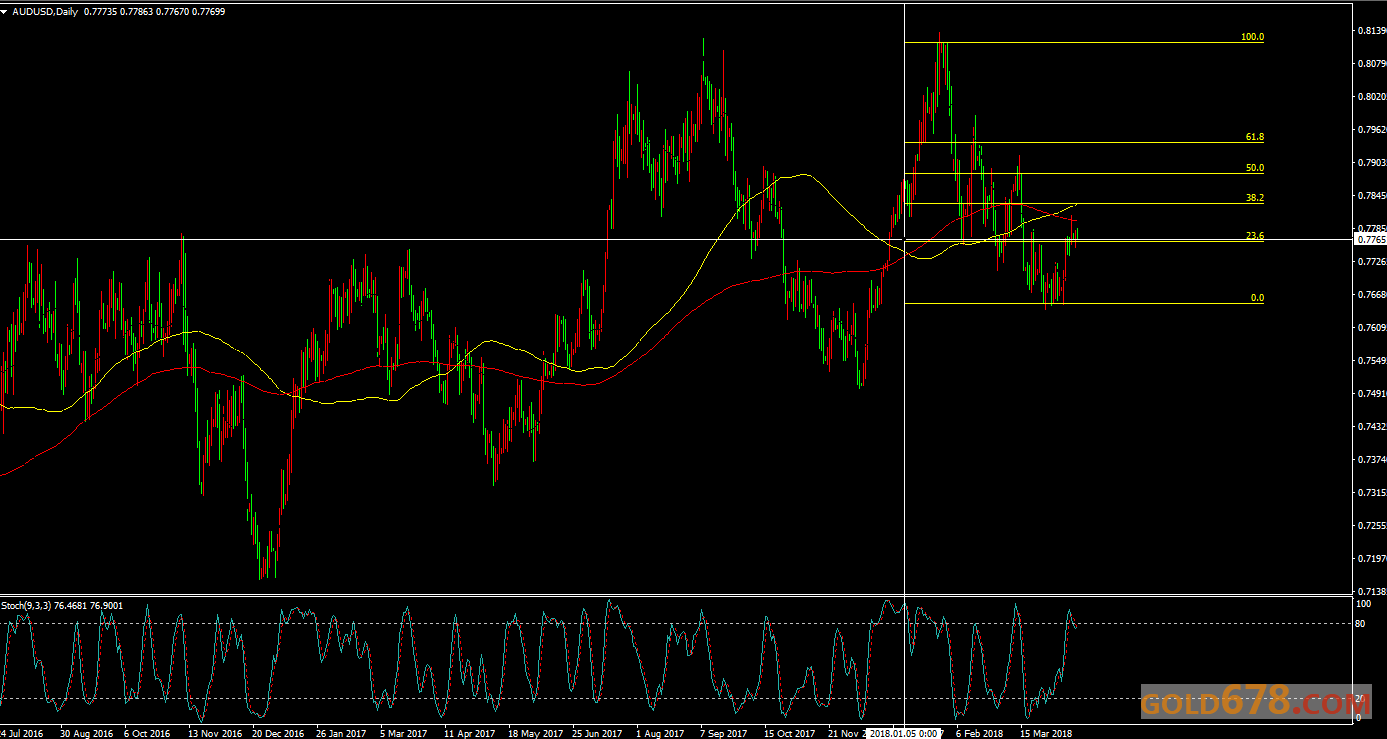Click the 0.7962 price axis value
The width and height of the screenshot is (1387, 739).
coord(1371,130)
